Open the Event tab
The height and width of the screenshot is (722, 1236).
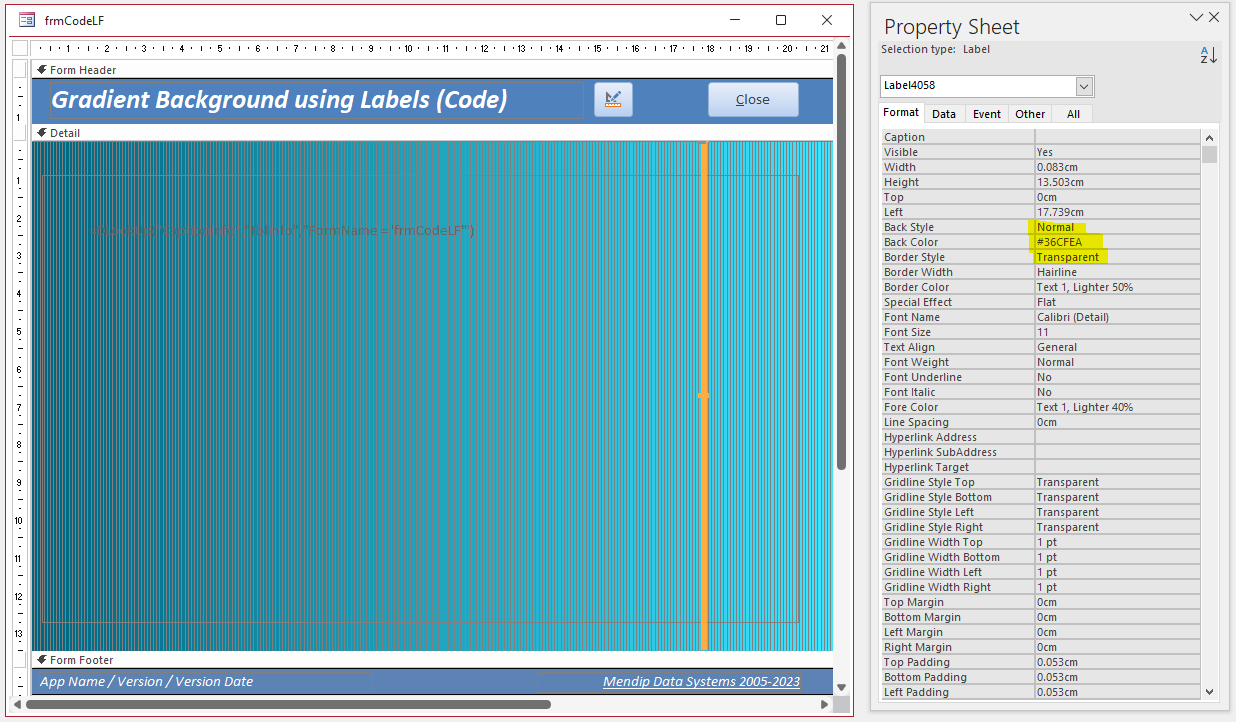click(987, 114)
